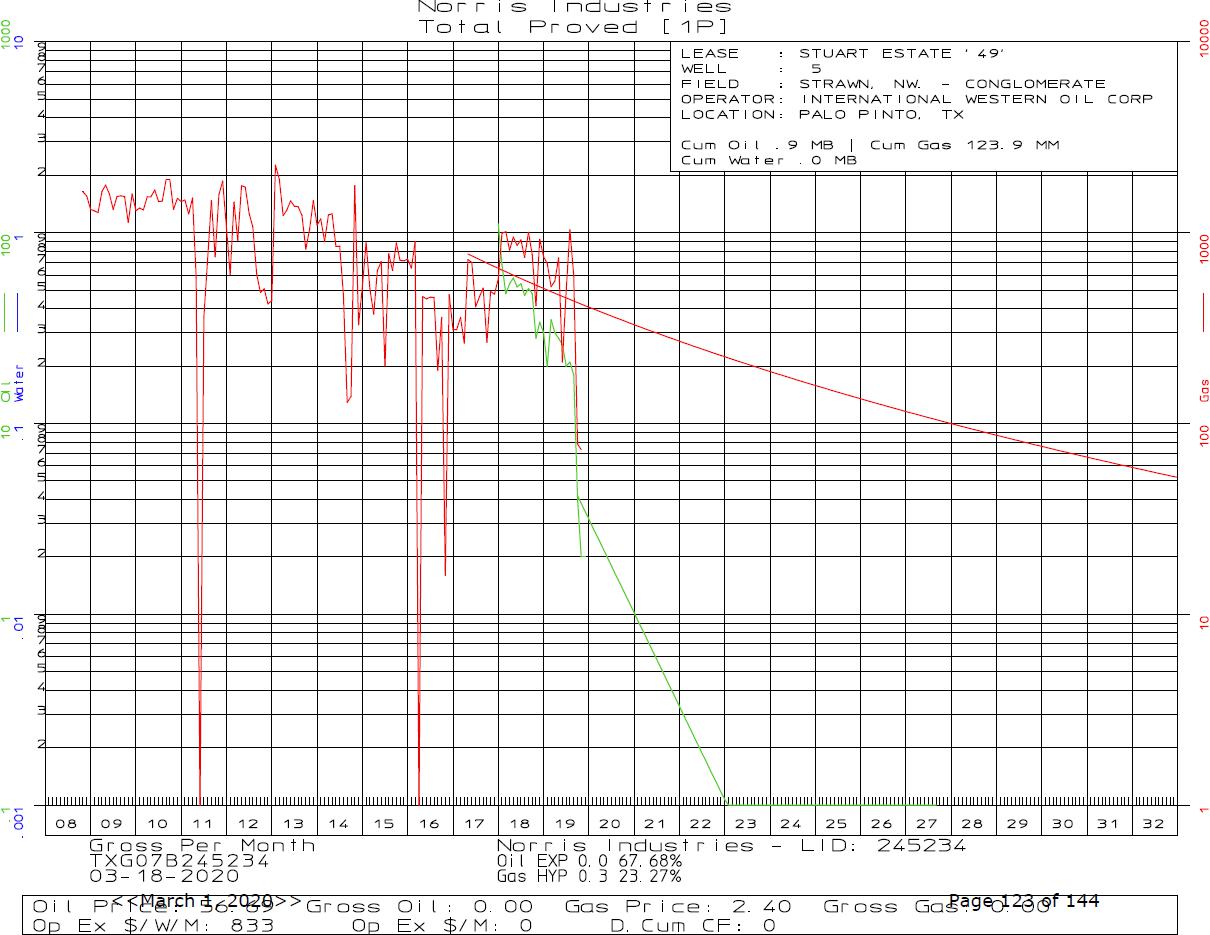The image size is (1210, 935).
Task: Click the green Oil legend label
Action: pos(7,390)
